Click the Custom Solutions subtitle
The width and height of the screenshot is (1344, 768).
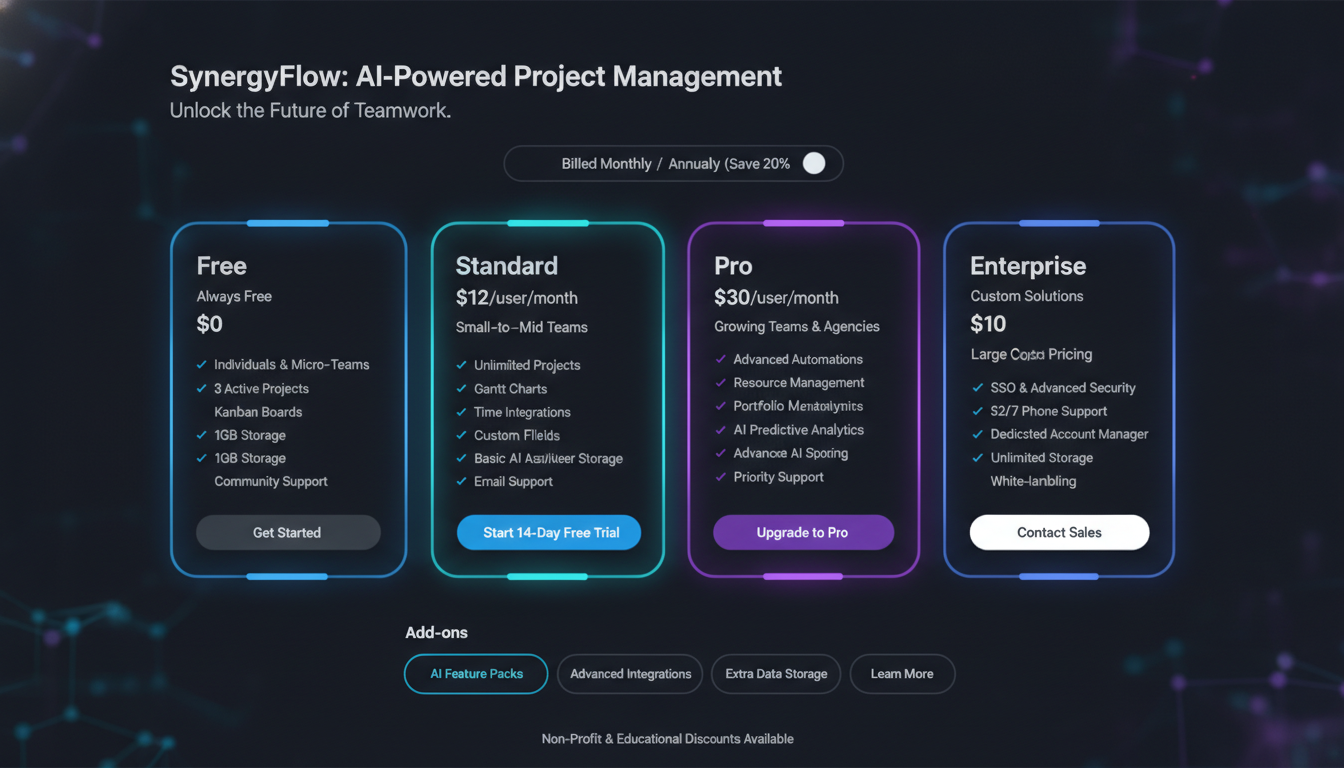(1027, 296)
